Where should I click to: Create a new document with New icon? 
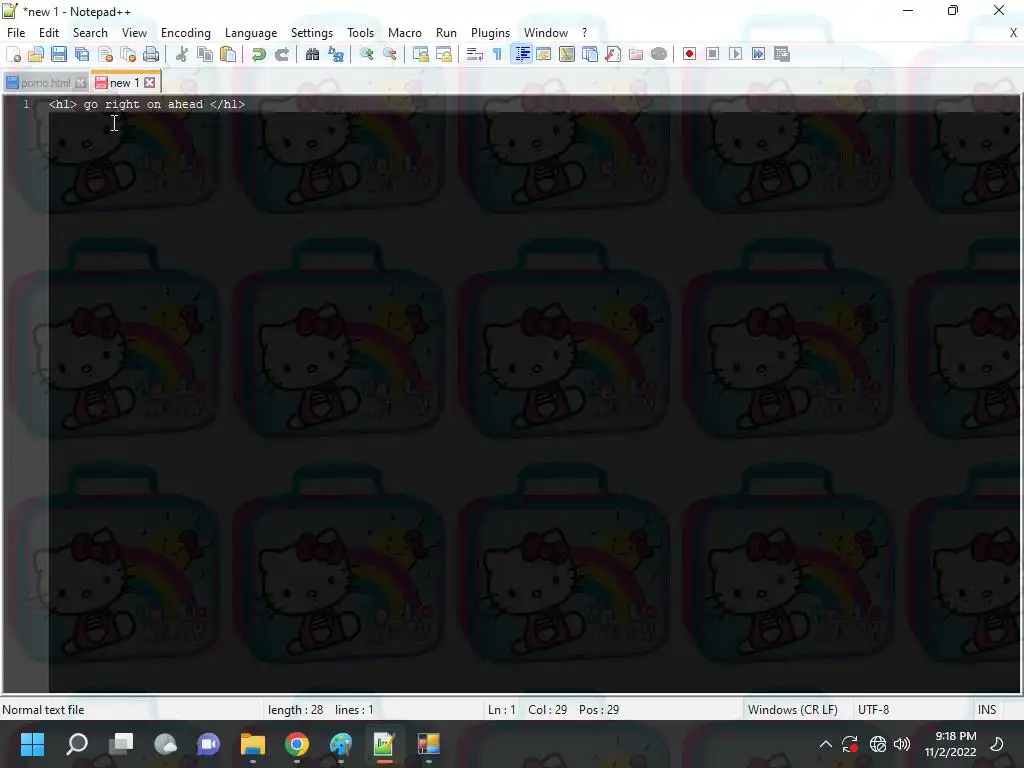click(x=13, y=54)
